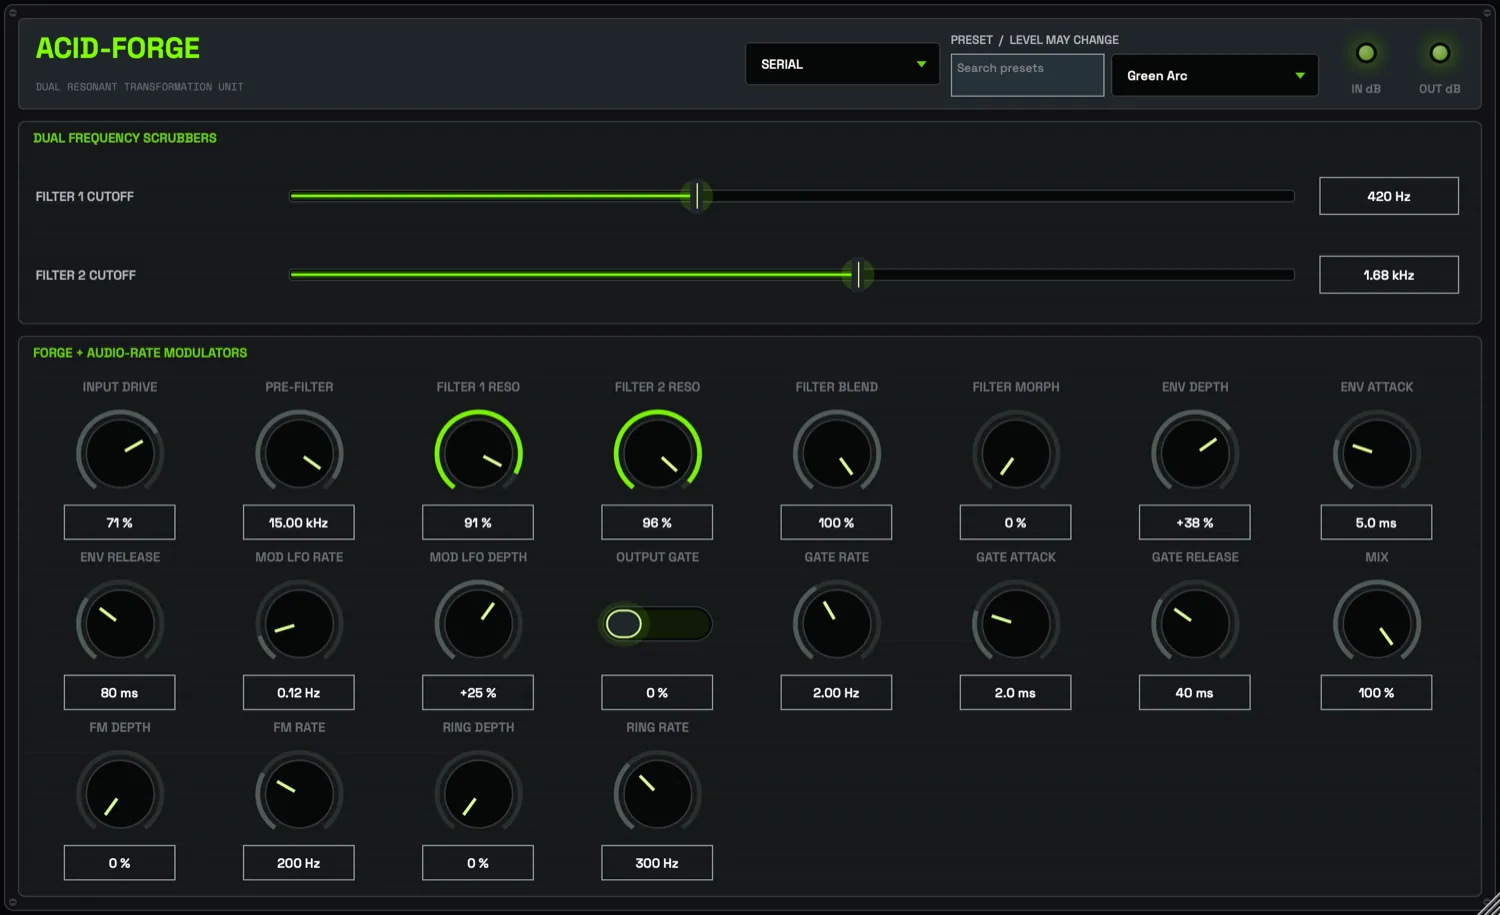1500x915 pixels.
Task: Click the resize grip in window corner
Action: pyautogui.click(x=1488, y=903)
